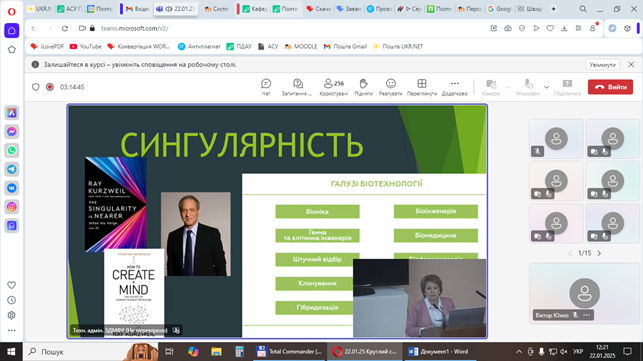
Task: Open Instagram in the Opera sidebar
Action: pos(11,207)
